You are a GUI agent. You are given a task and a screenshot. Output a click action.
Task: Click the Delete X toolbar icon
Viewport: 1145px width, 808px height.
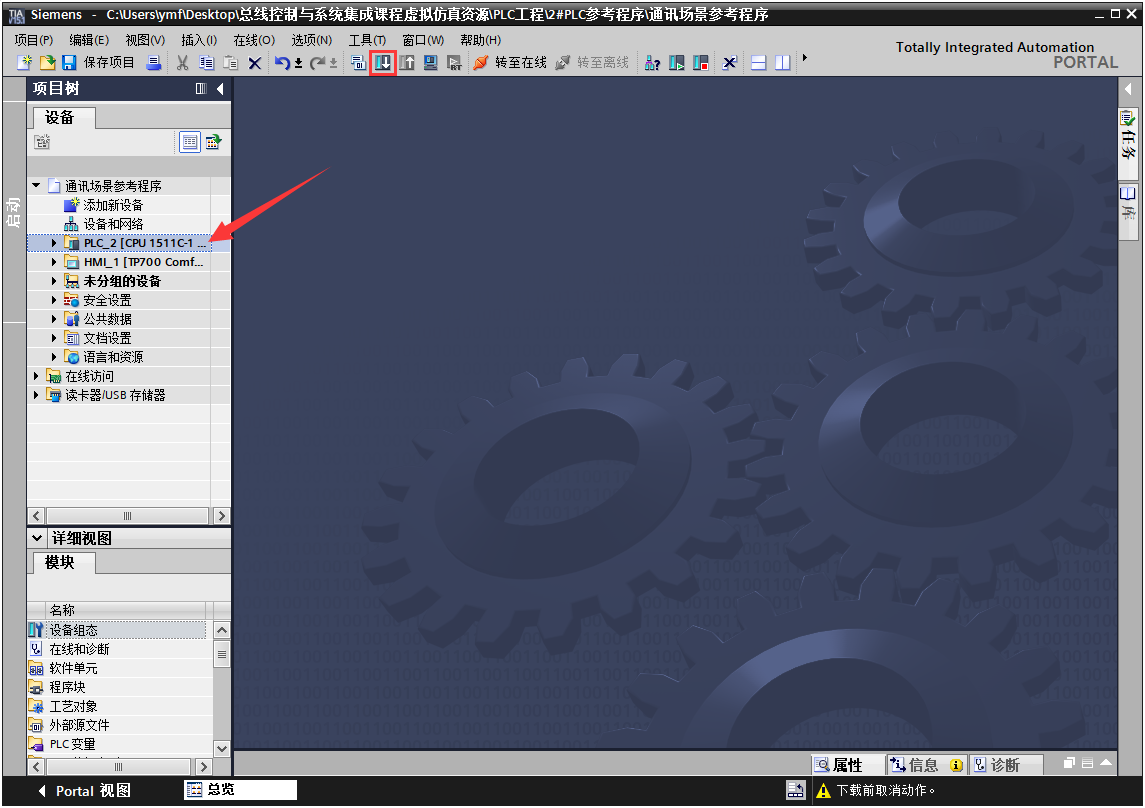pyautogui.click(x=255, y=64)
